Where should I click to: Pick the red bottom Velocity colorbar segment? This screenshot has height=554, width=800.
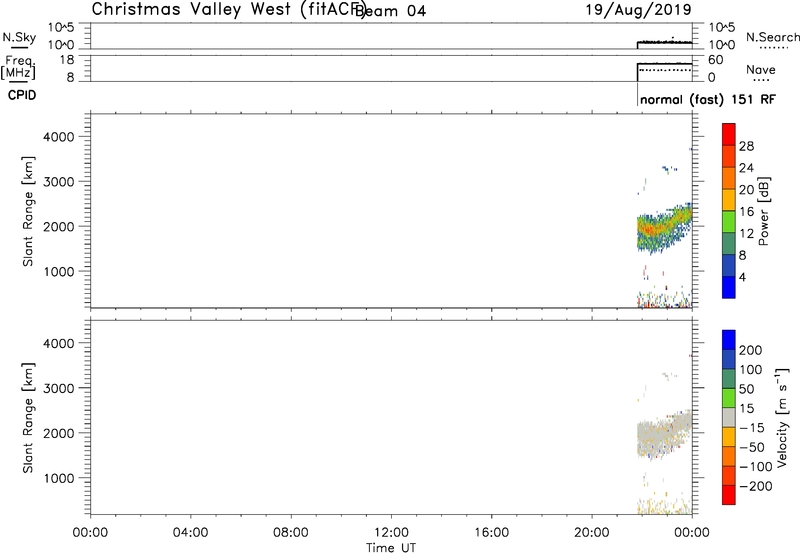[x=729, y=495]
